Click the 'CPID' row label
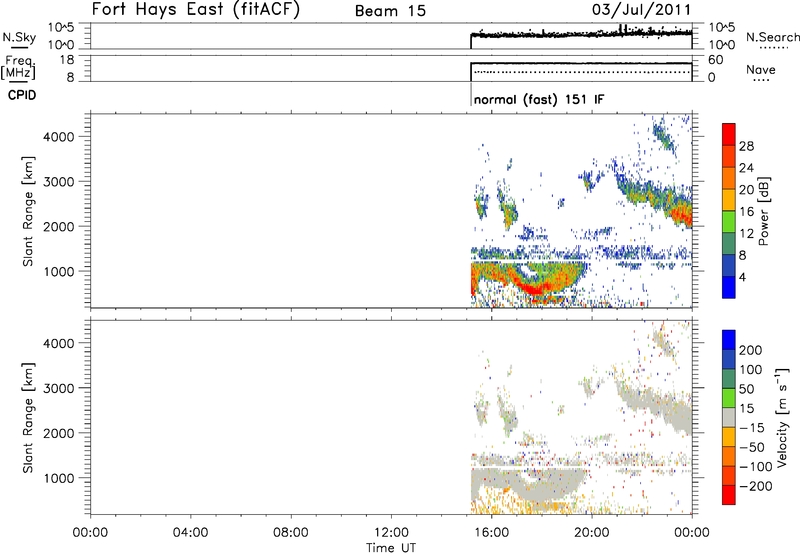This screenshot has width=800, height=554. (x=22, y=95)
